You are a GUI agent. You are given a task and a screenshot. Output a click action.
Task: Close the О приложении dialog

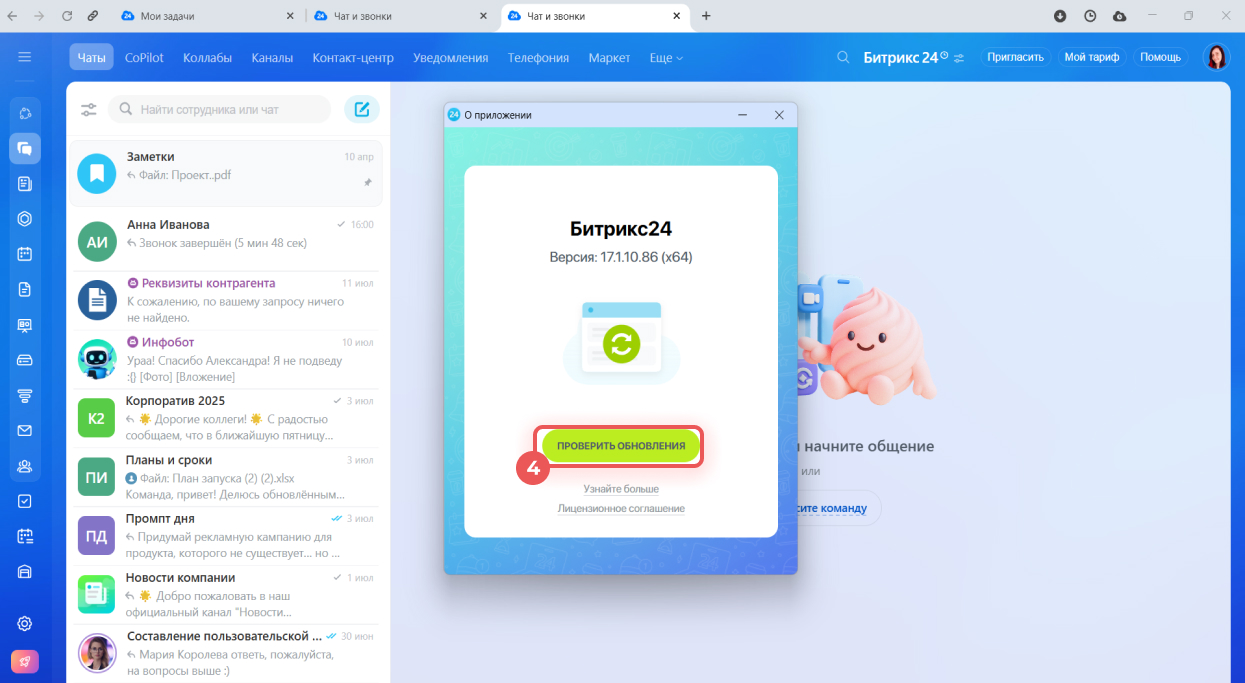[x=779, y=115]
